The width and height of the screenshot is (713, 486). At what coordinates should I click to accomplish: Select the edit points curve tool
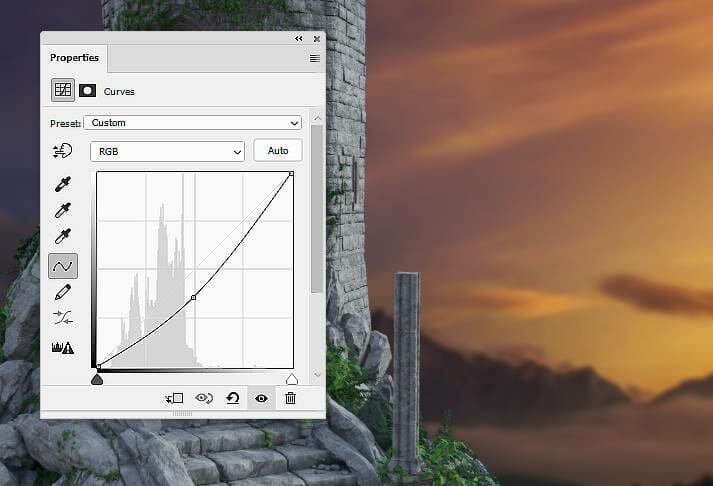pyautogui.click(x=63, y=266)
